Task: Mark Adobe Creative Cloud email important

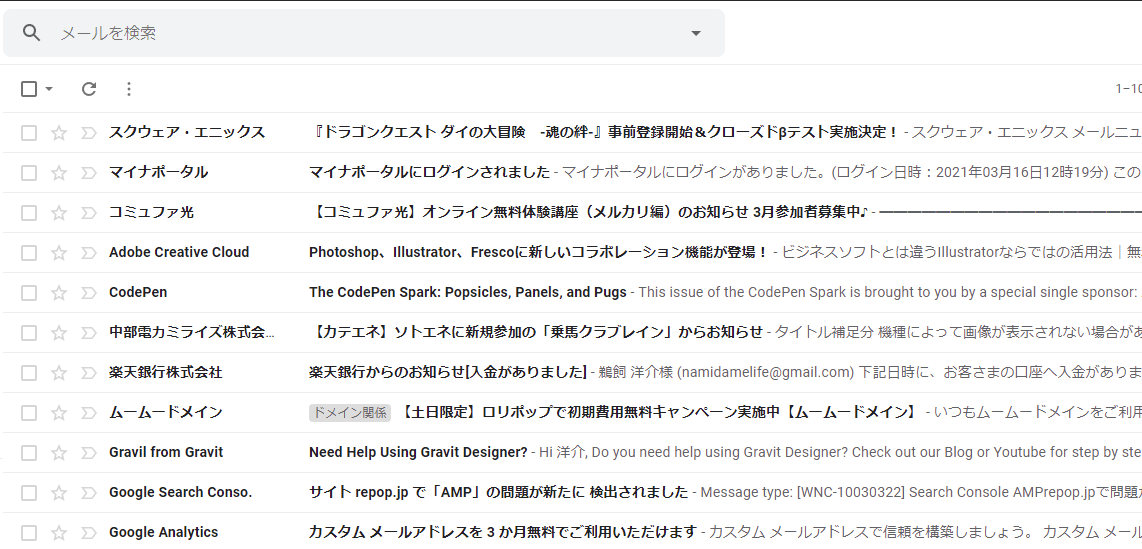Action: pyautogui.click(x=88, y=253)
